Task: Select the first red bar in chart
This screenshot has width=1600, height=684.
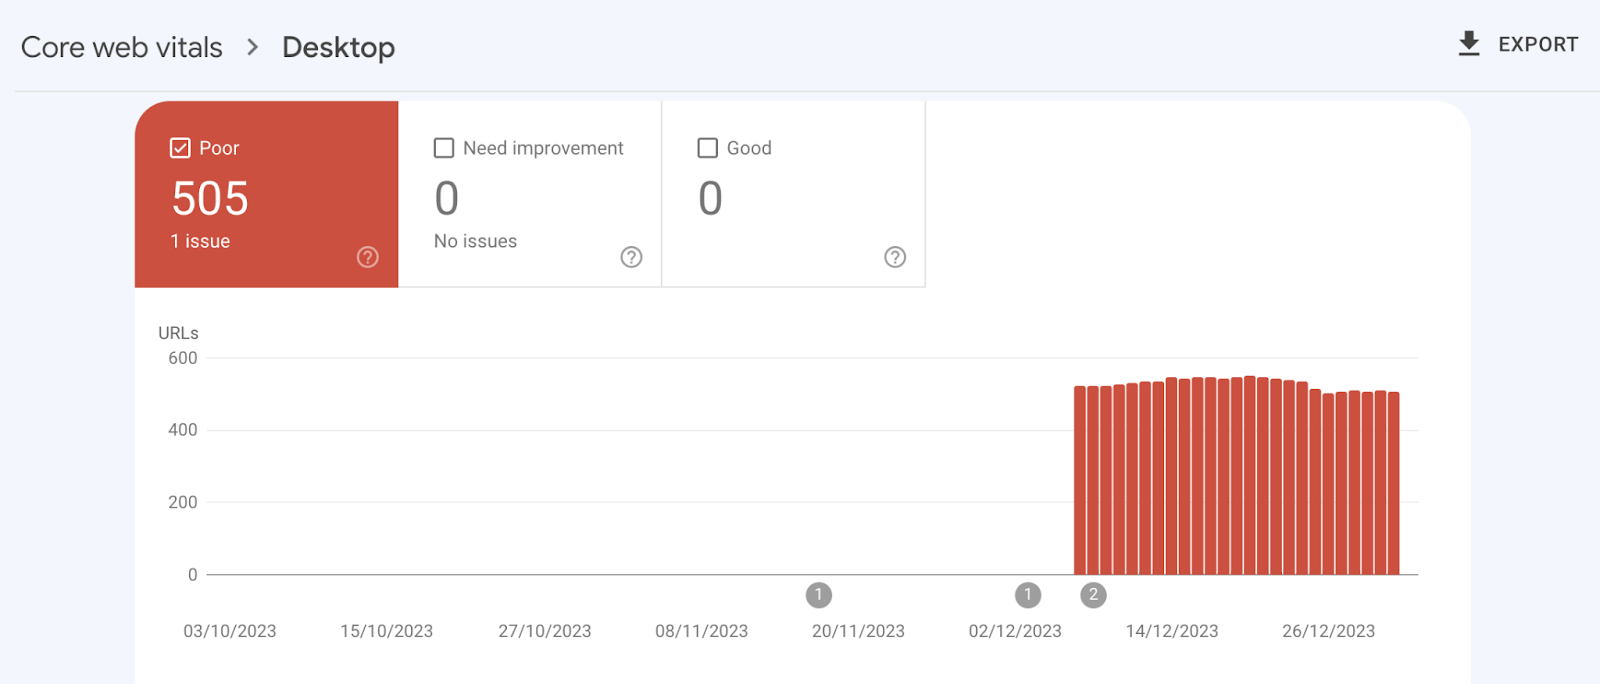Action: point(1080,480)
